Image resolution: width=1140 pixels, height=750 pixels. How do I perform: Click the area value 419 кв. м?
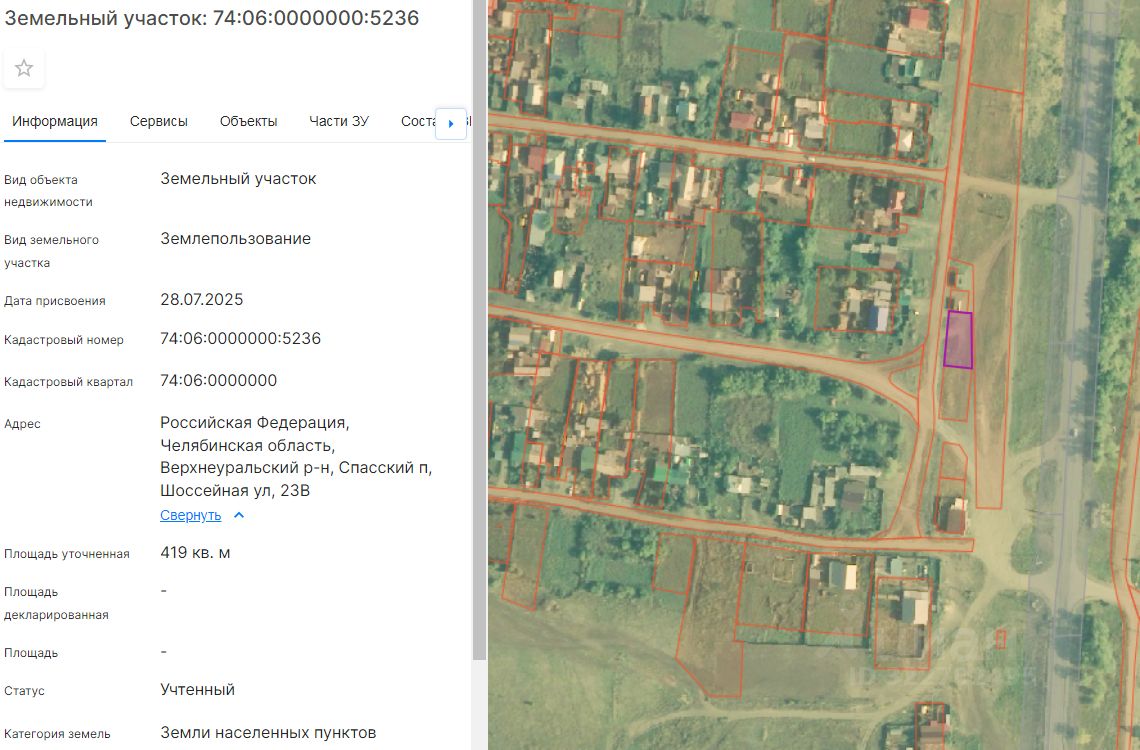pos(196,553)
